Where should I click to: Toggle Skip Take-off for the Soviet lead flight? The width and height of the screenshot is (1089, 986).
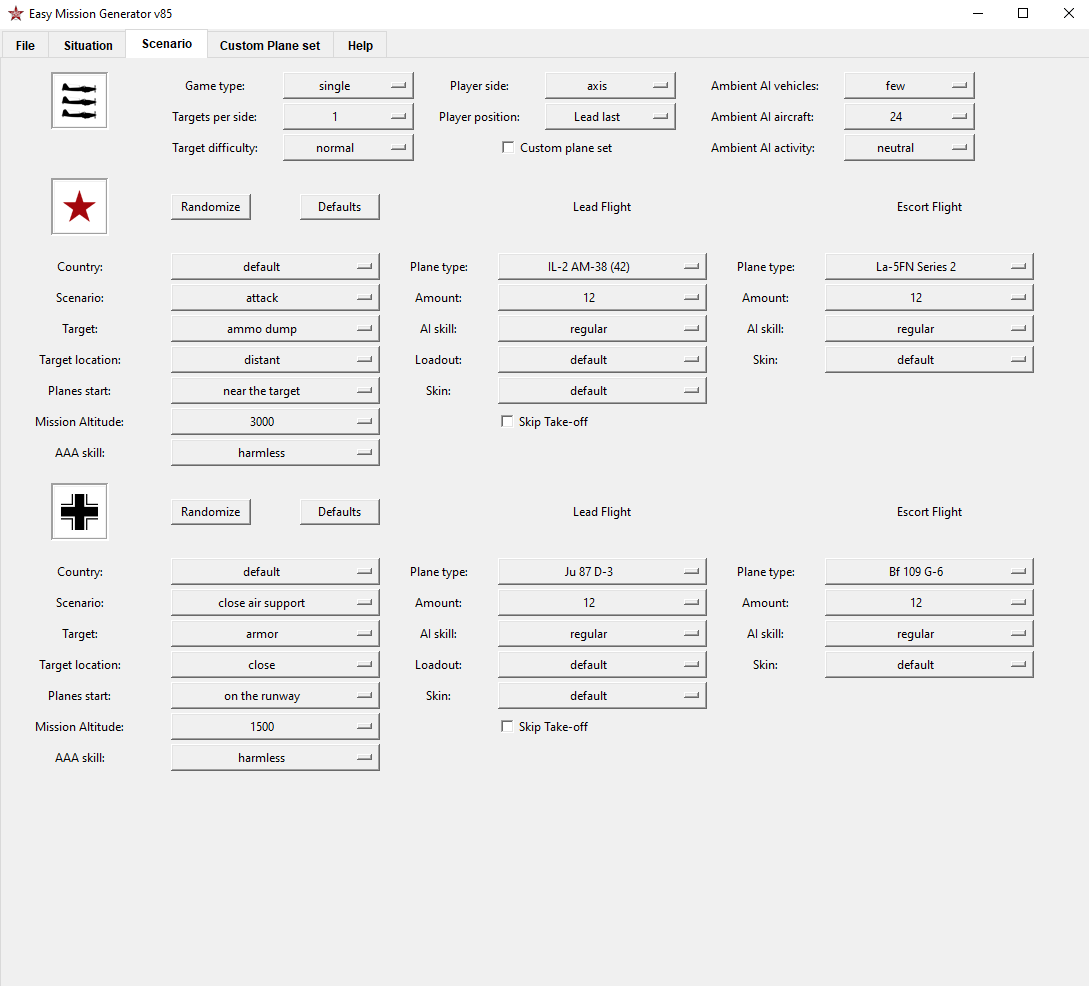tap(507, 421)
